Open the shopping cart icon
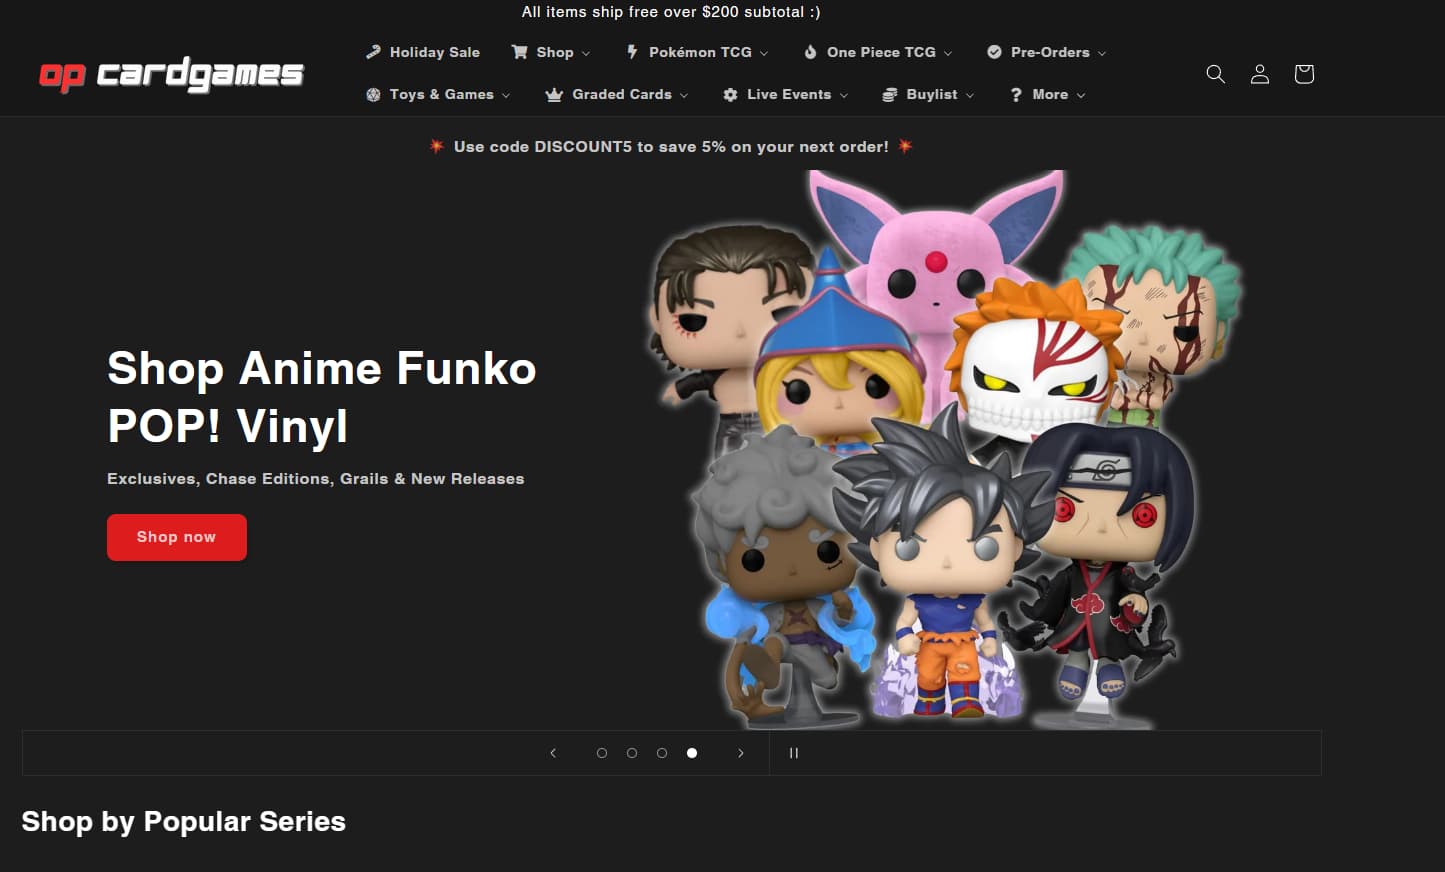Viewport: 1445px width, 872px height. [1303, 74]
